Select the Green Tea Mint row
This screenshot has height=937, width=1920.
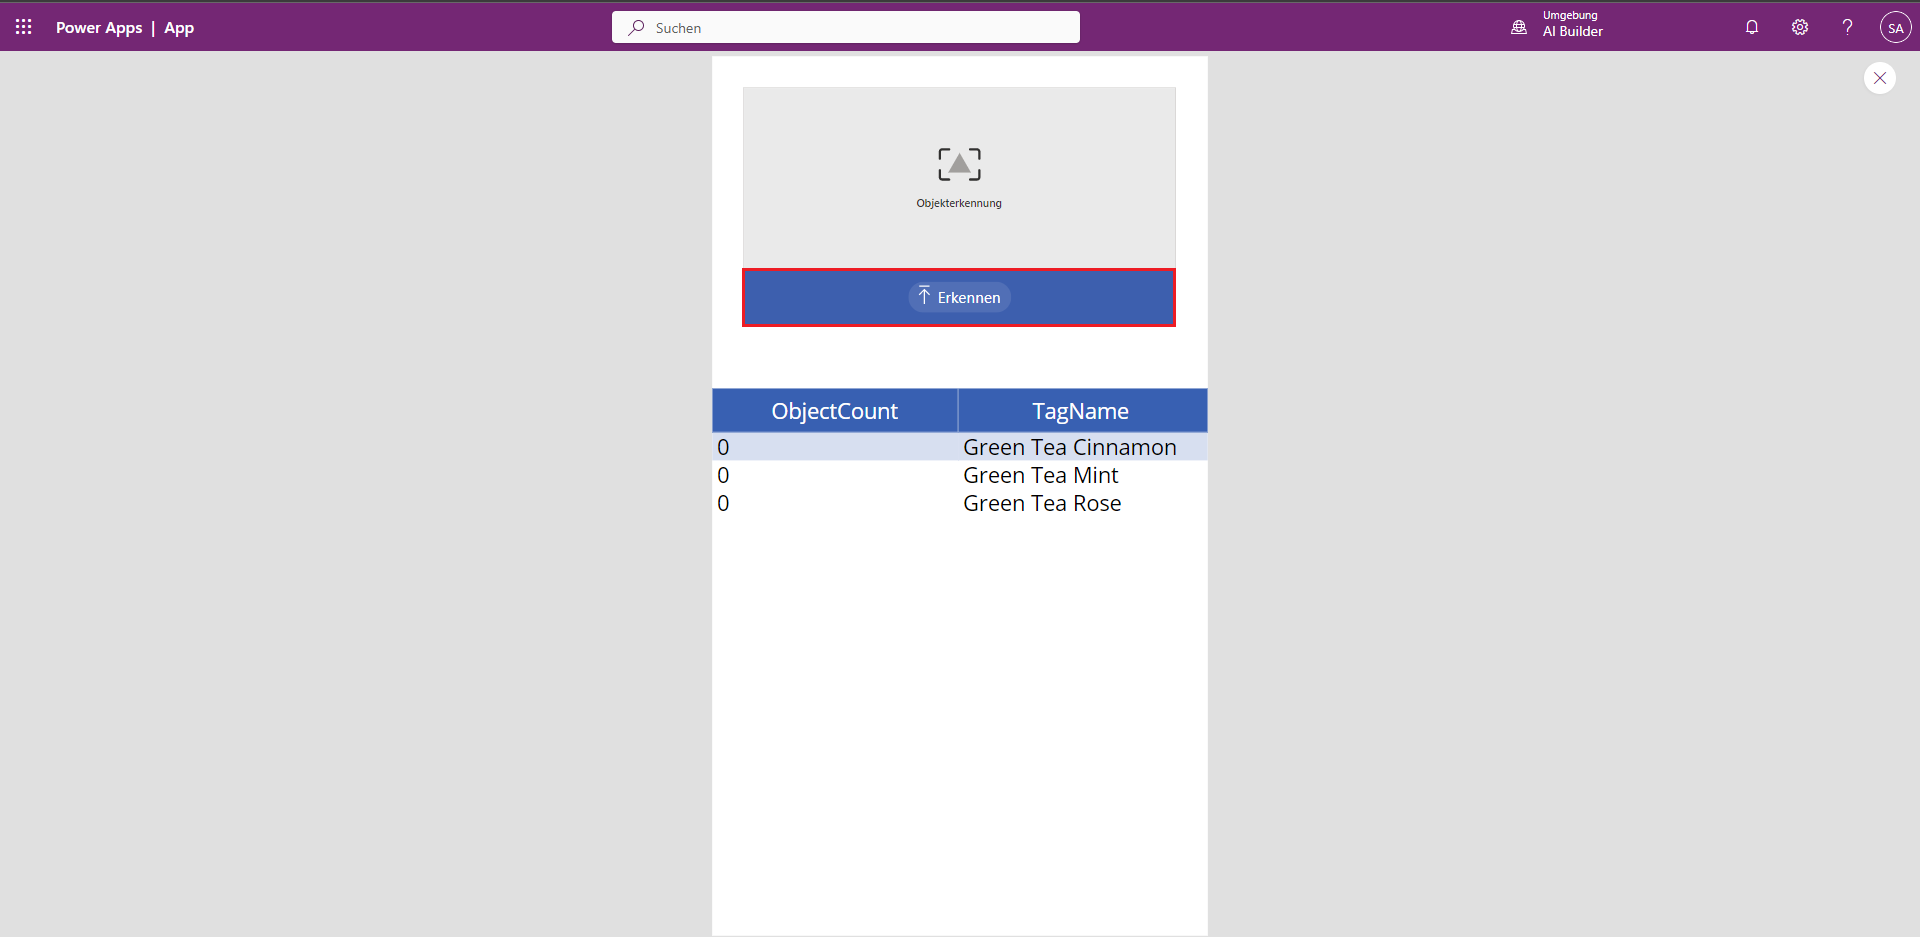[1040, 475]
